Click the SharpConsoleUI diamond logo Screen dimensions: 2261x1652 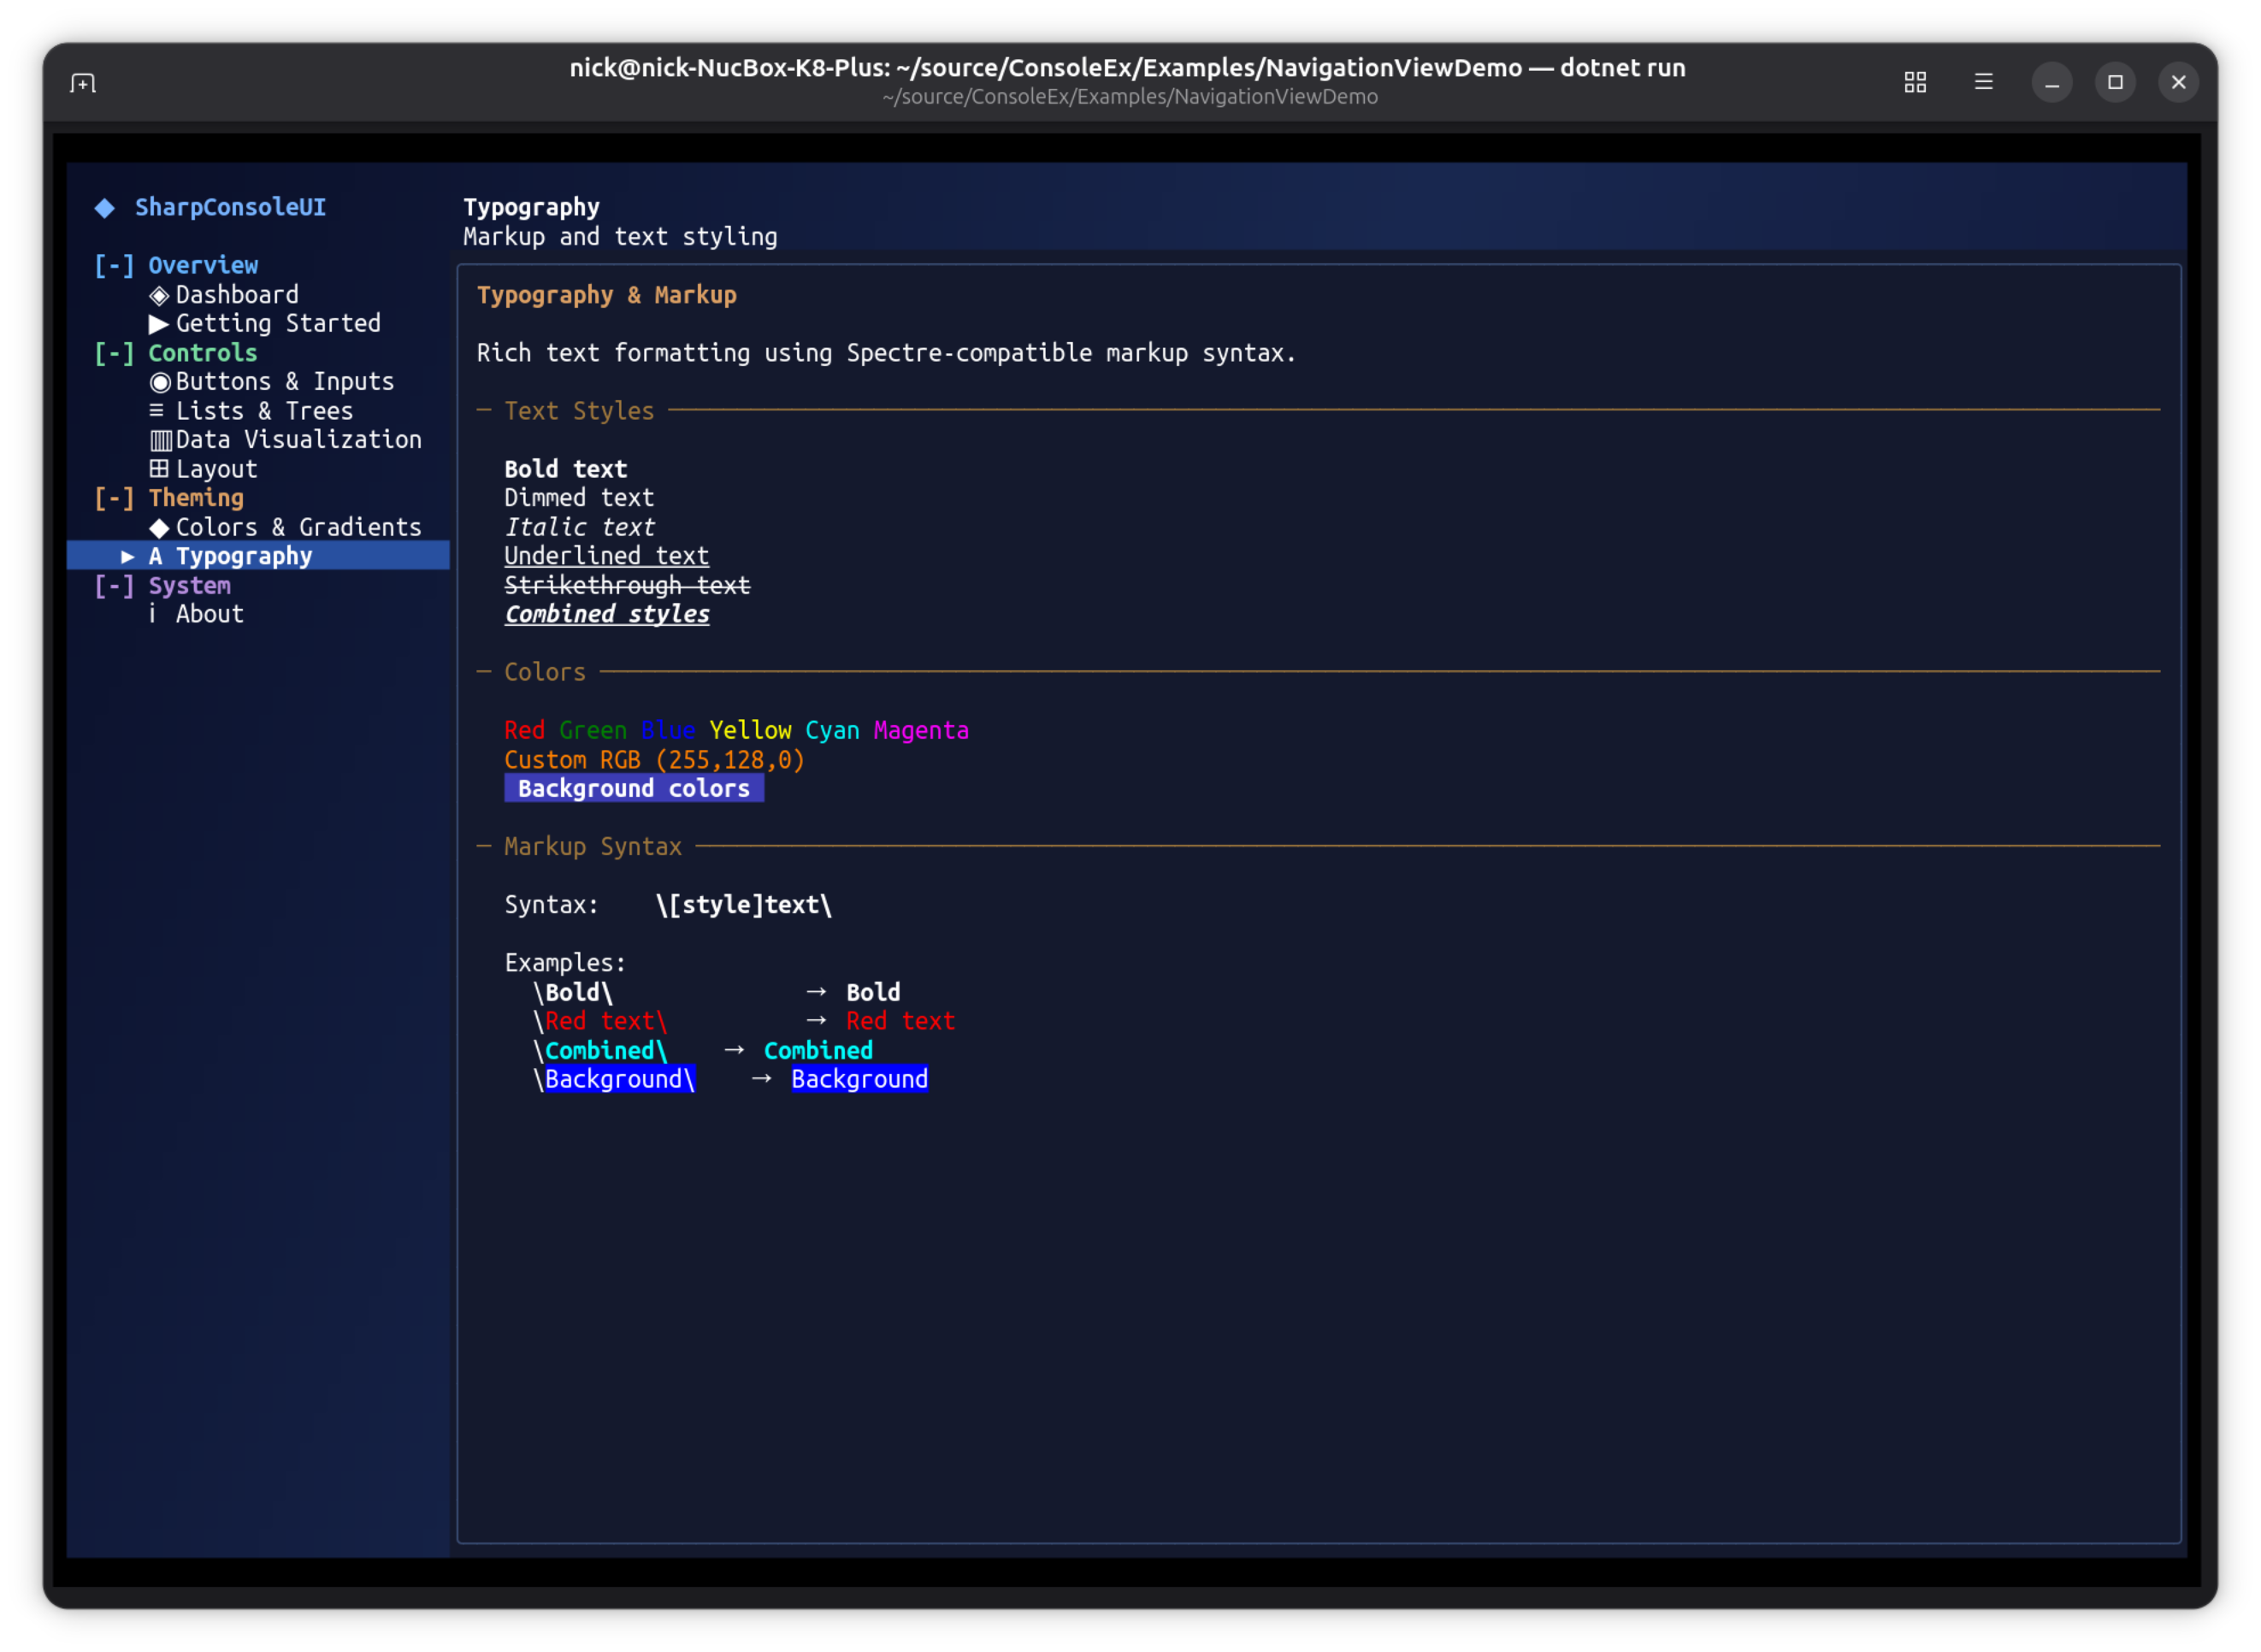105,208
